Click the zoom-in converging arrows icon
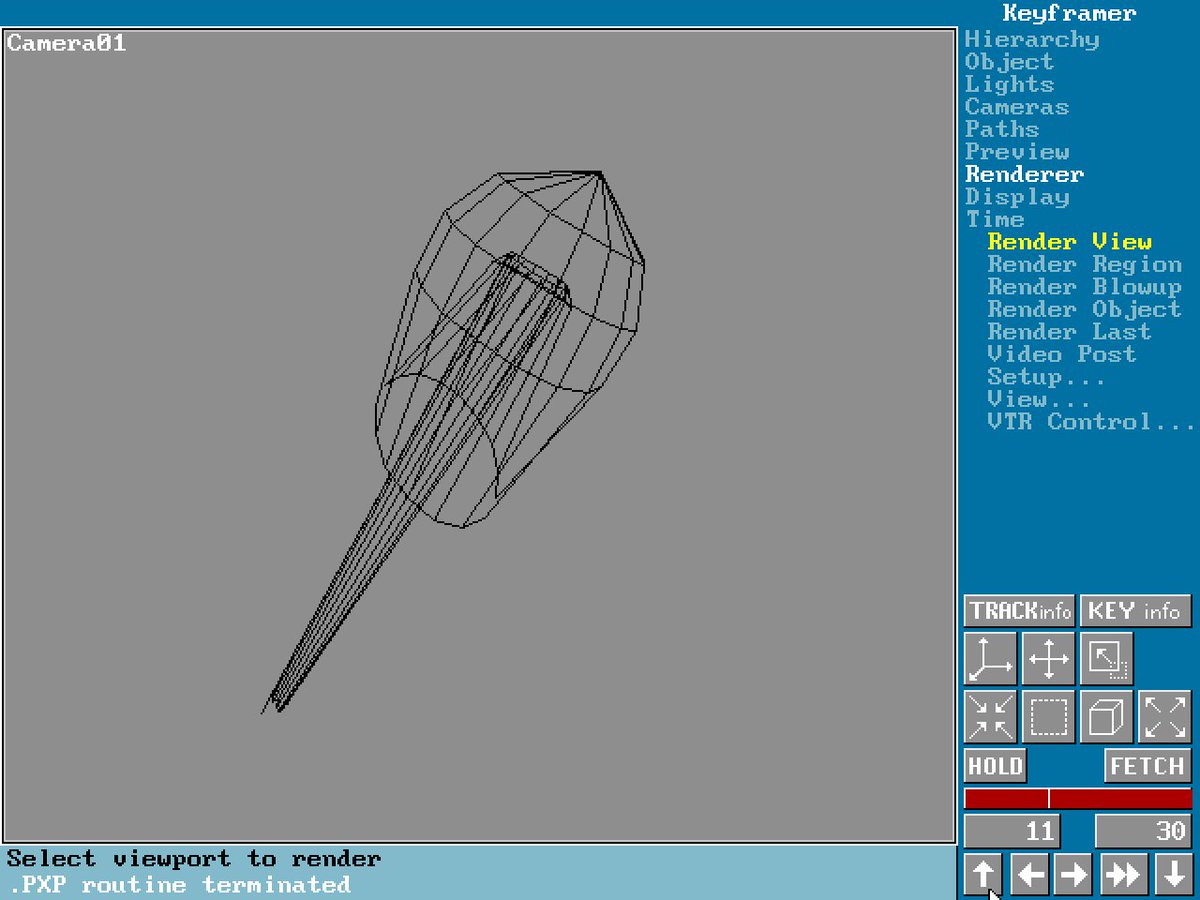1200x900 pixels. click(990, 716)
